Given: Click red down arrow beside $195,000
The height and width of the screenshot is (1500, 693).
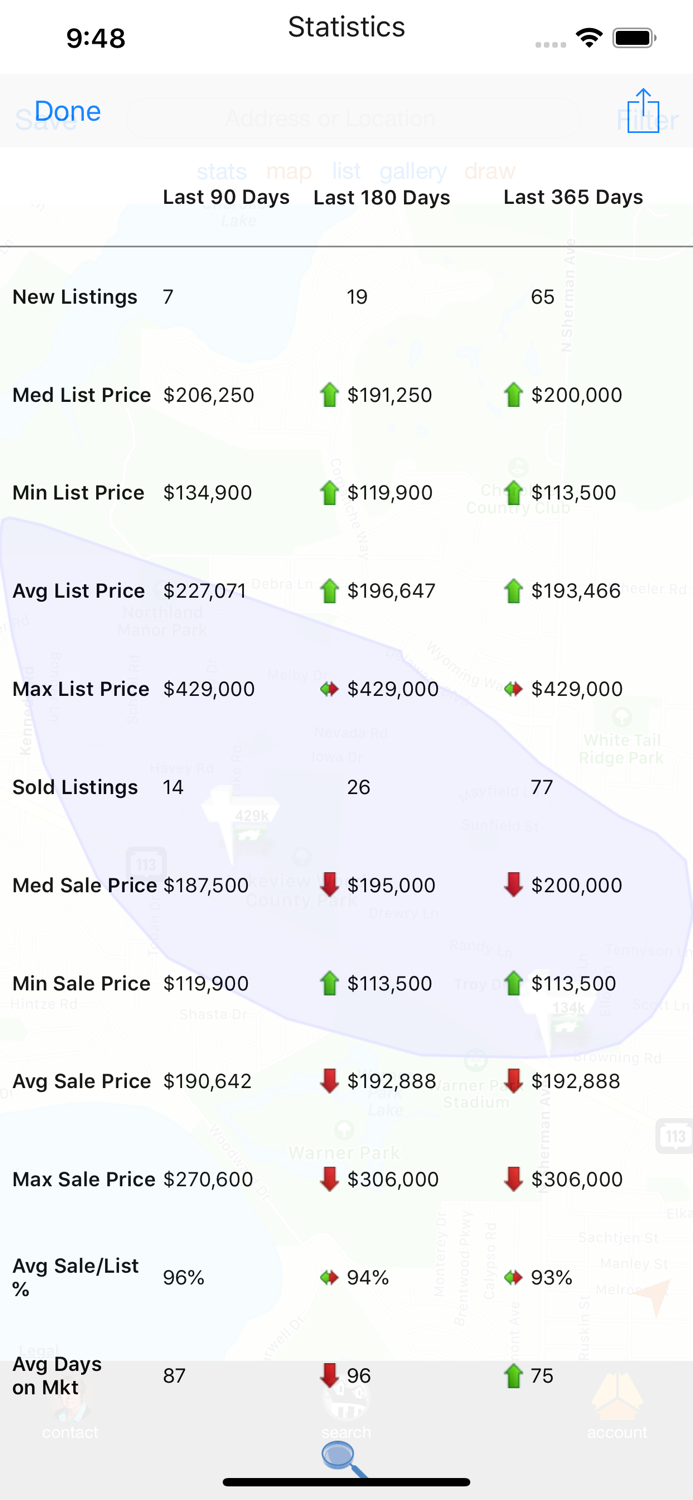Looking at the screenshot, I should pos(329,885).
